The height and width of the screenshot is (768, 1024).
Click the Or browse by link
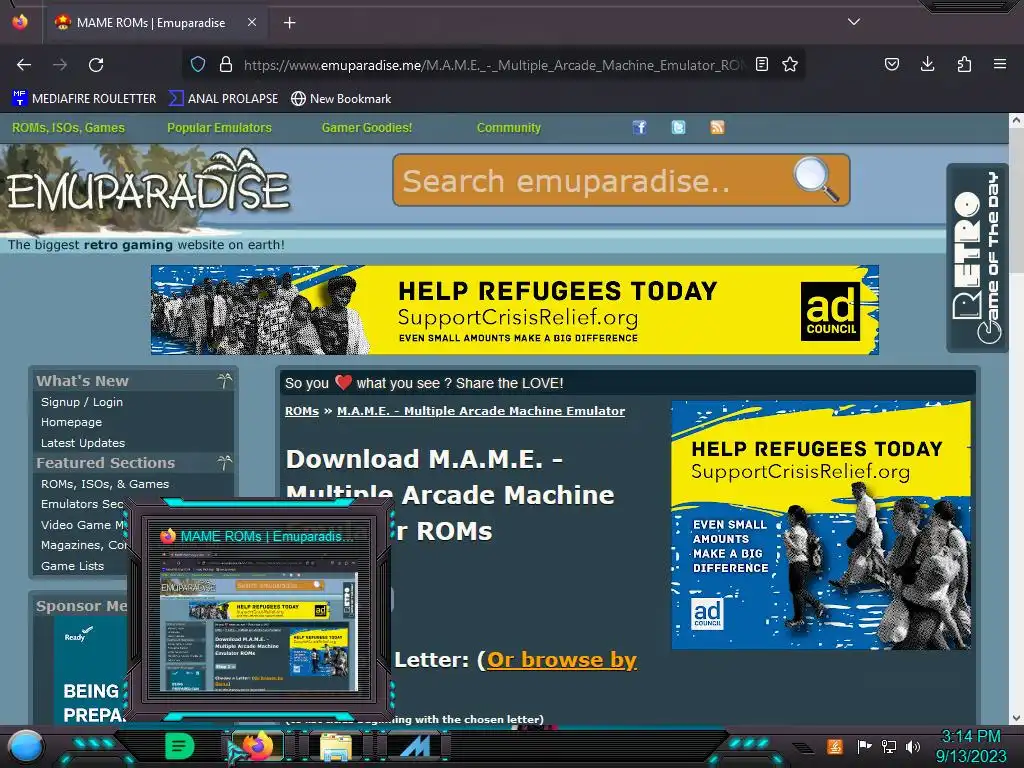click(562, 660)
